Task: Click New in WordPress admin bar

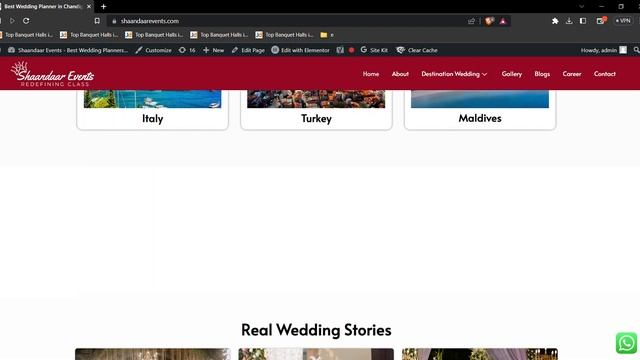Action: 213,50
